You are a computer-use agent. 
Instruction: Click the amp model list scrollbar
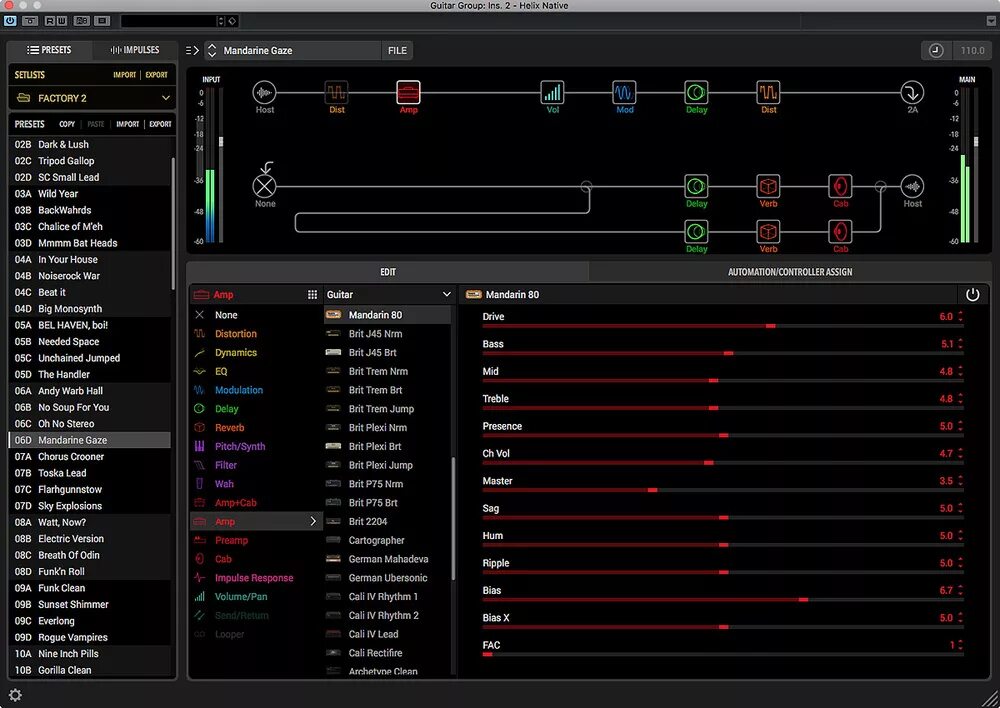(x=453, y=518)
